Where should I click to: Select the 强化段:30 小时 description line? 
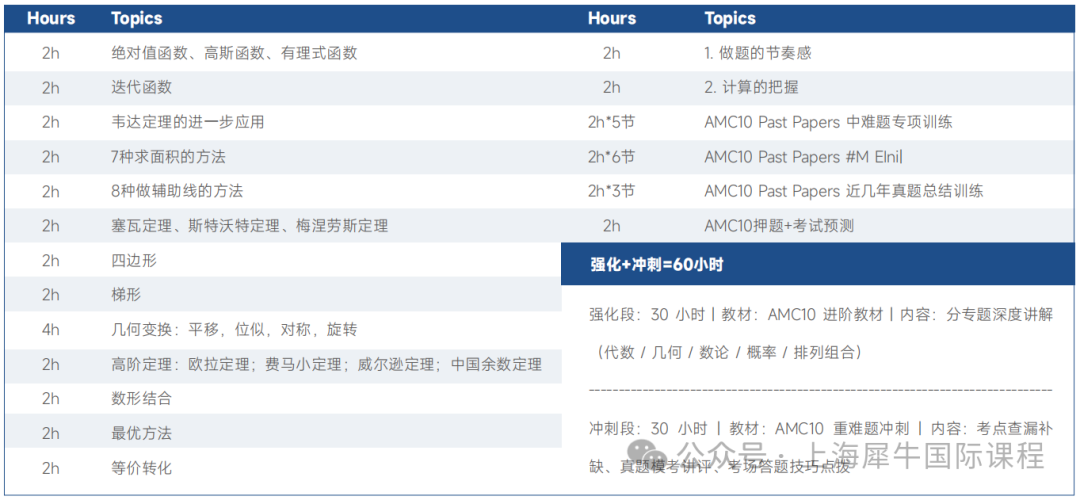(x=821, y=315)
